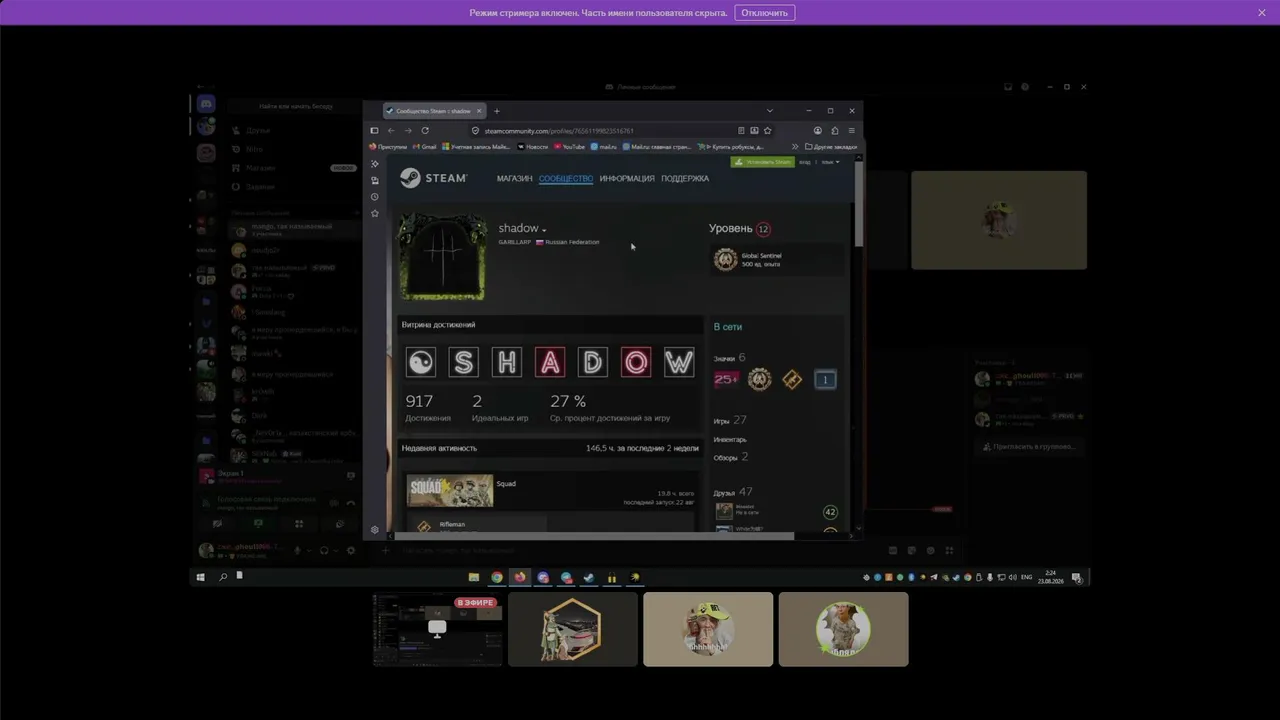The image size is (1280, 720).
Task: Open the browser extensions icon
Action: coord(835,131)
